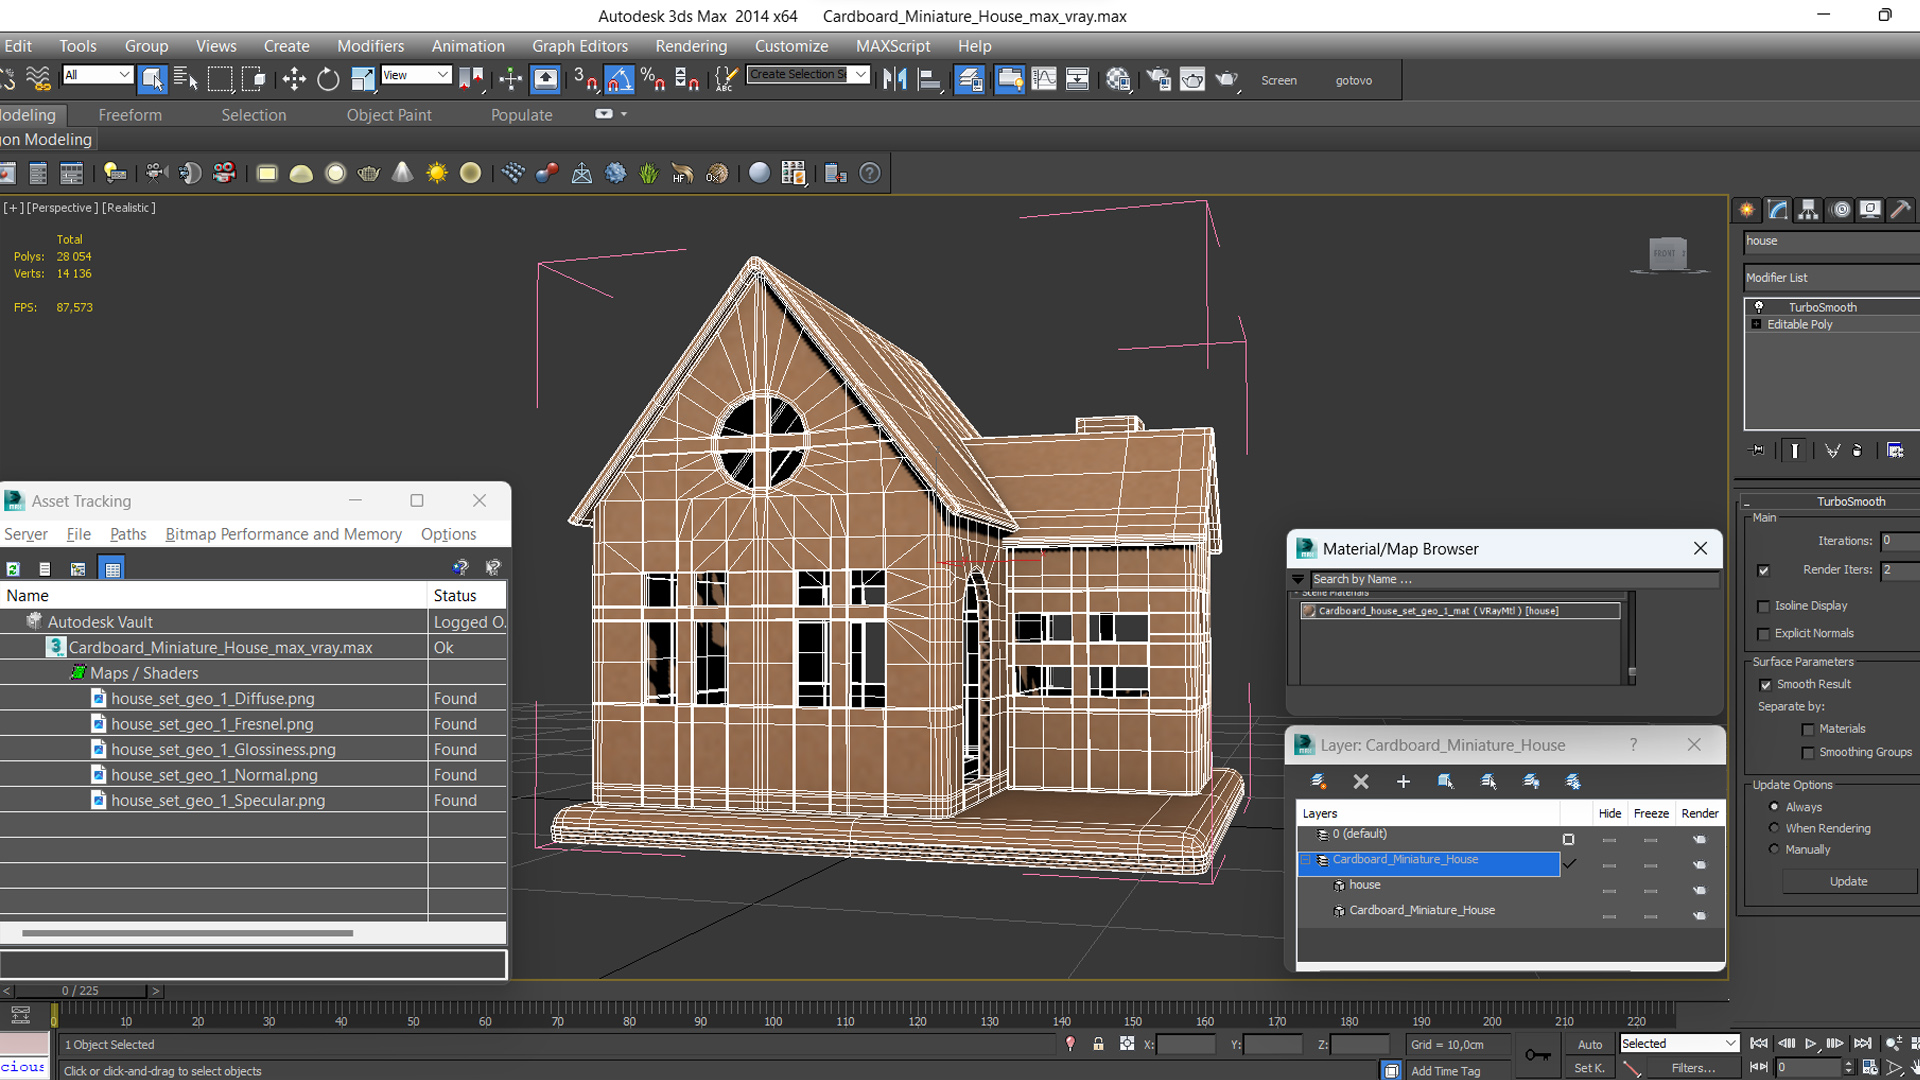Click the time slider 0 / 225
This screenshot has width=1920, height=1080.
(x=81, y=991)
